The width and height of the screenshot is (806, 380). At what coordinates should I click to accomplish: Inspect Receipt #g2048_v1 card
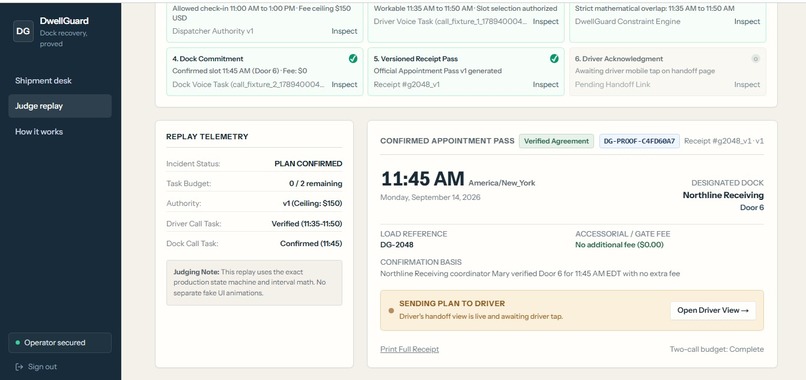pyautogui.click(x=545, y=84)
